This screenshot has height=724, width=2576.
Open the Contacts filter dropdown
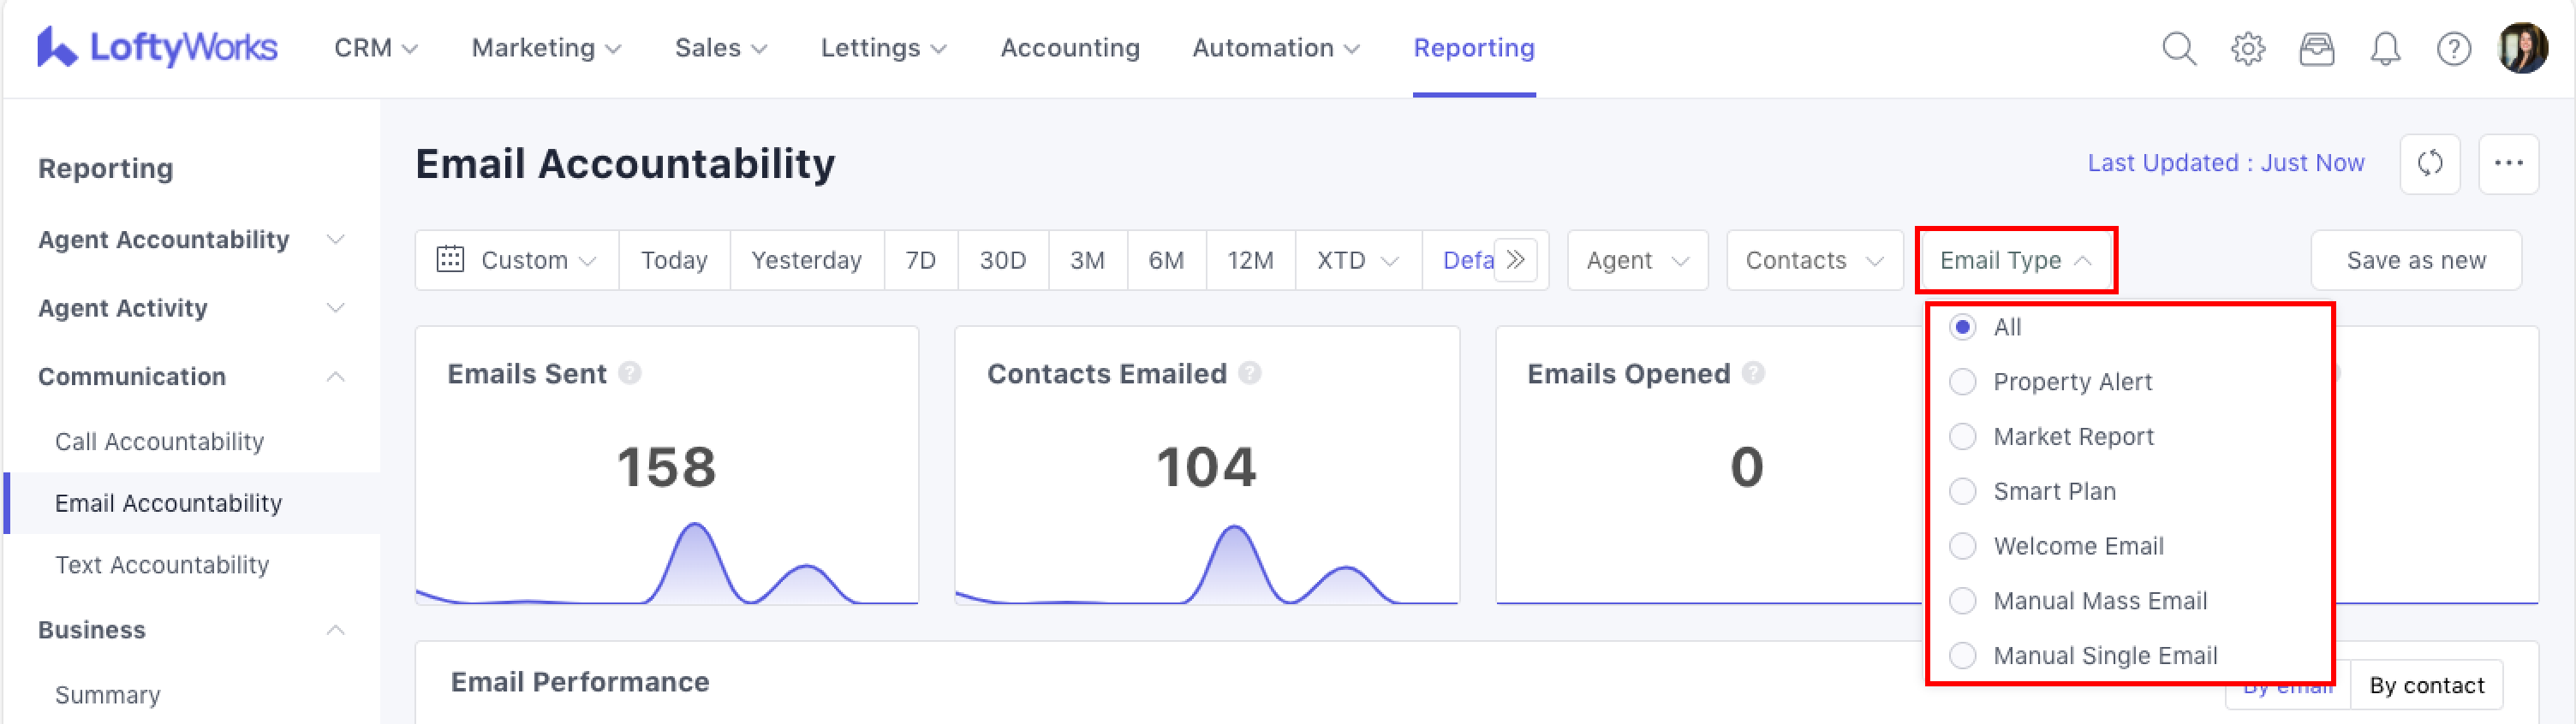(1813, 260)
